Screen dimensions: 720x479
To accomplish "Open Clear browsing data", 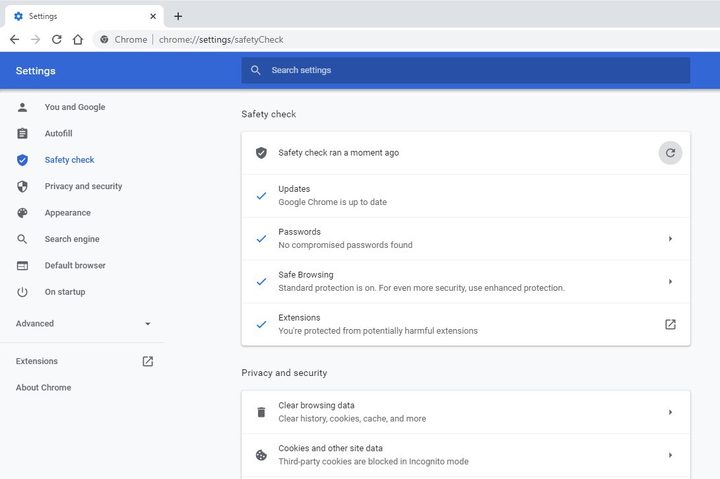I will pyautogui.click(x=466, y=412).
